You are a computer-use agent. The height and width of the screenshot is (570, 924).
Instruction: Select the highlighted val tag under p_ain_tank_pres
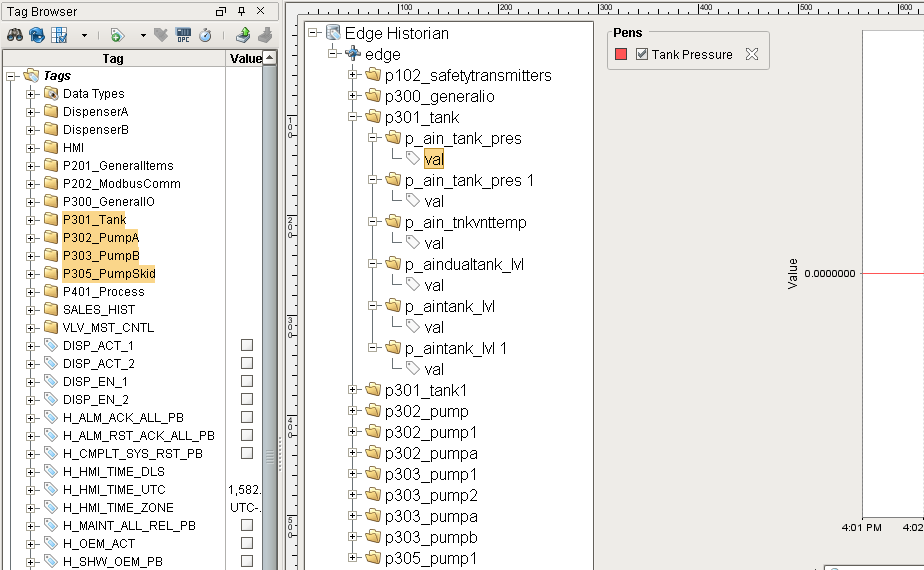pos(434,159)
